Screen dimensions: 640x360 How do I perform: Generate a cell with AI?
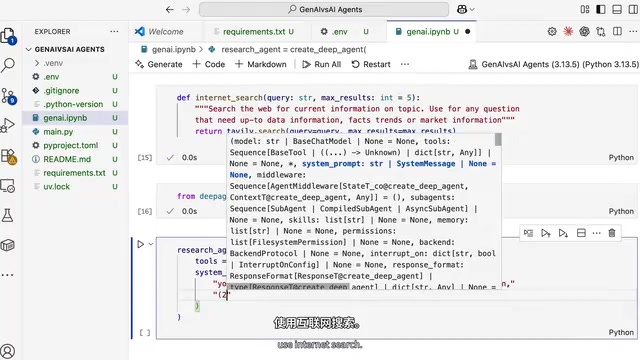pyautogui.click(x=159, y=64)
